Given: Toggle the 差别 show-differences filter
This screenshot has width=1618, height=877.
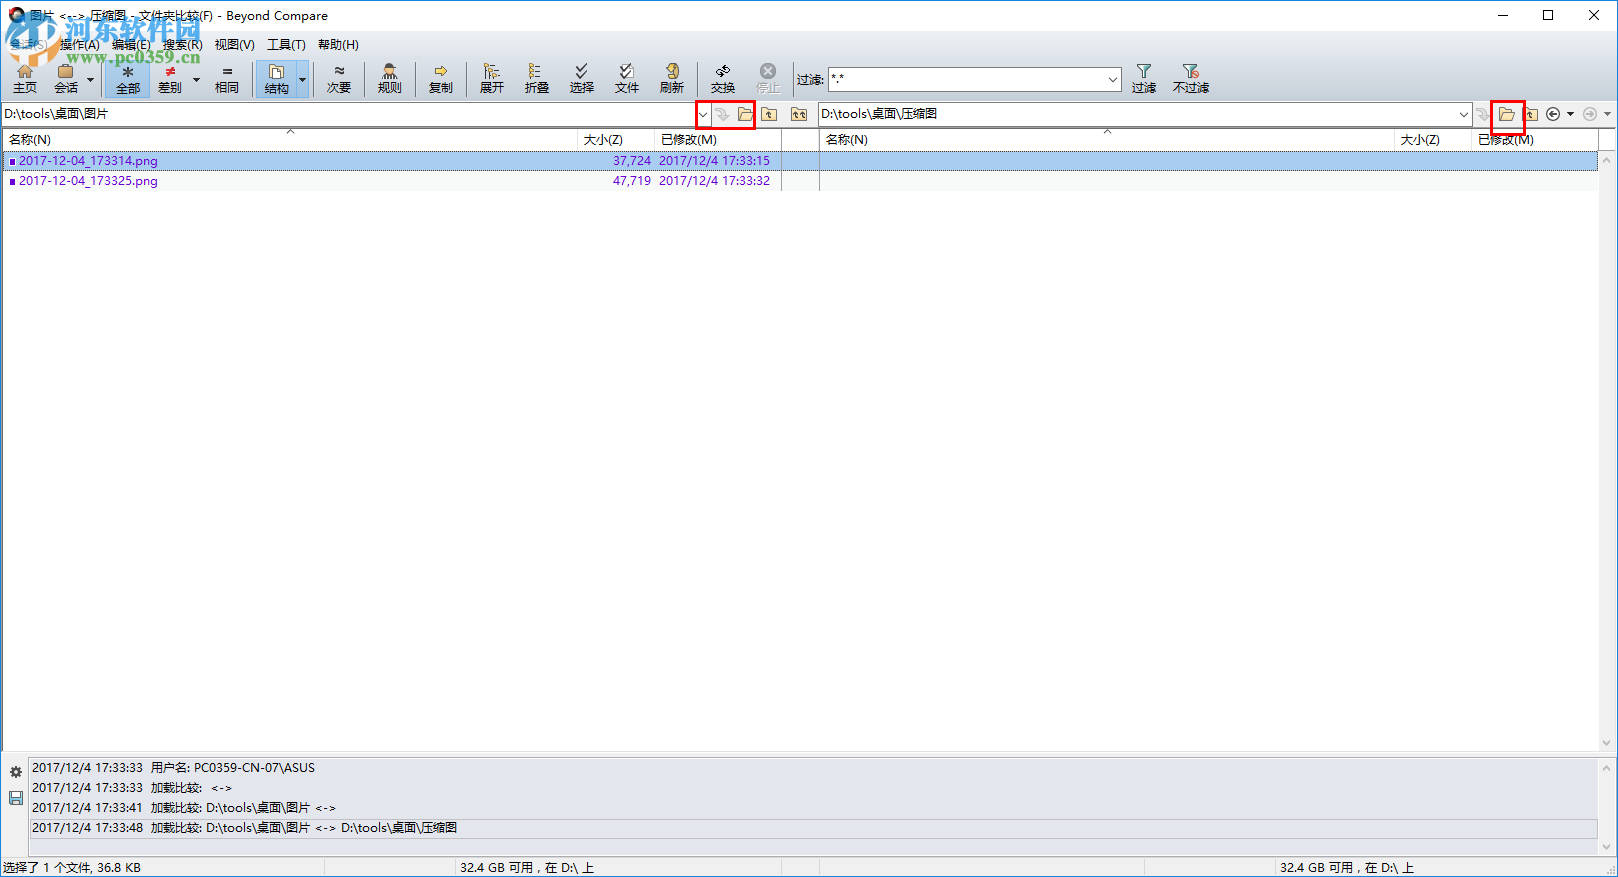Looking at the screenshot, I should tap(170, 78).
